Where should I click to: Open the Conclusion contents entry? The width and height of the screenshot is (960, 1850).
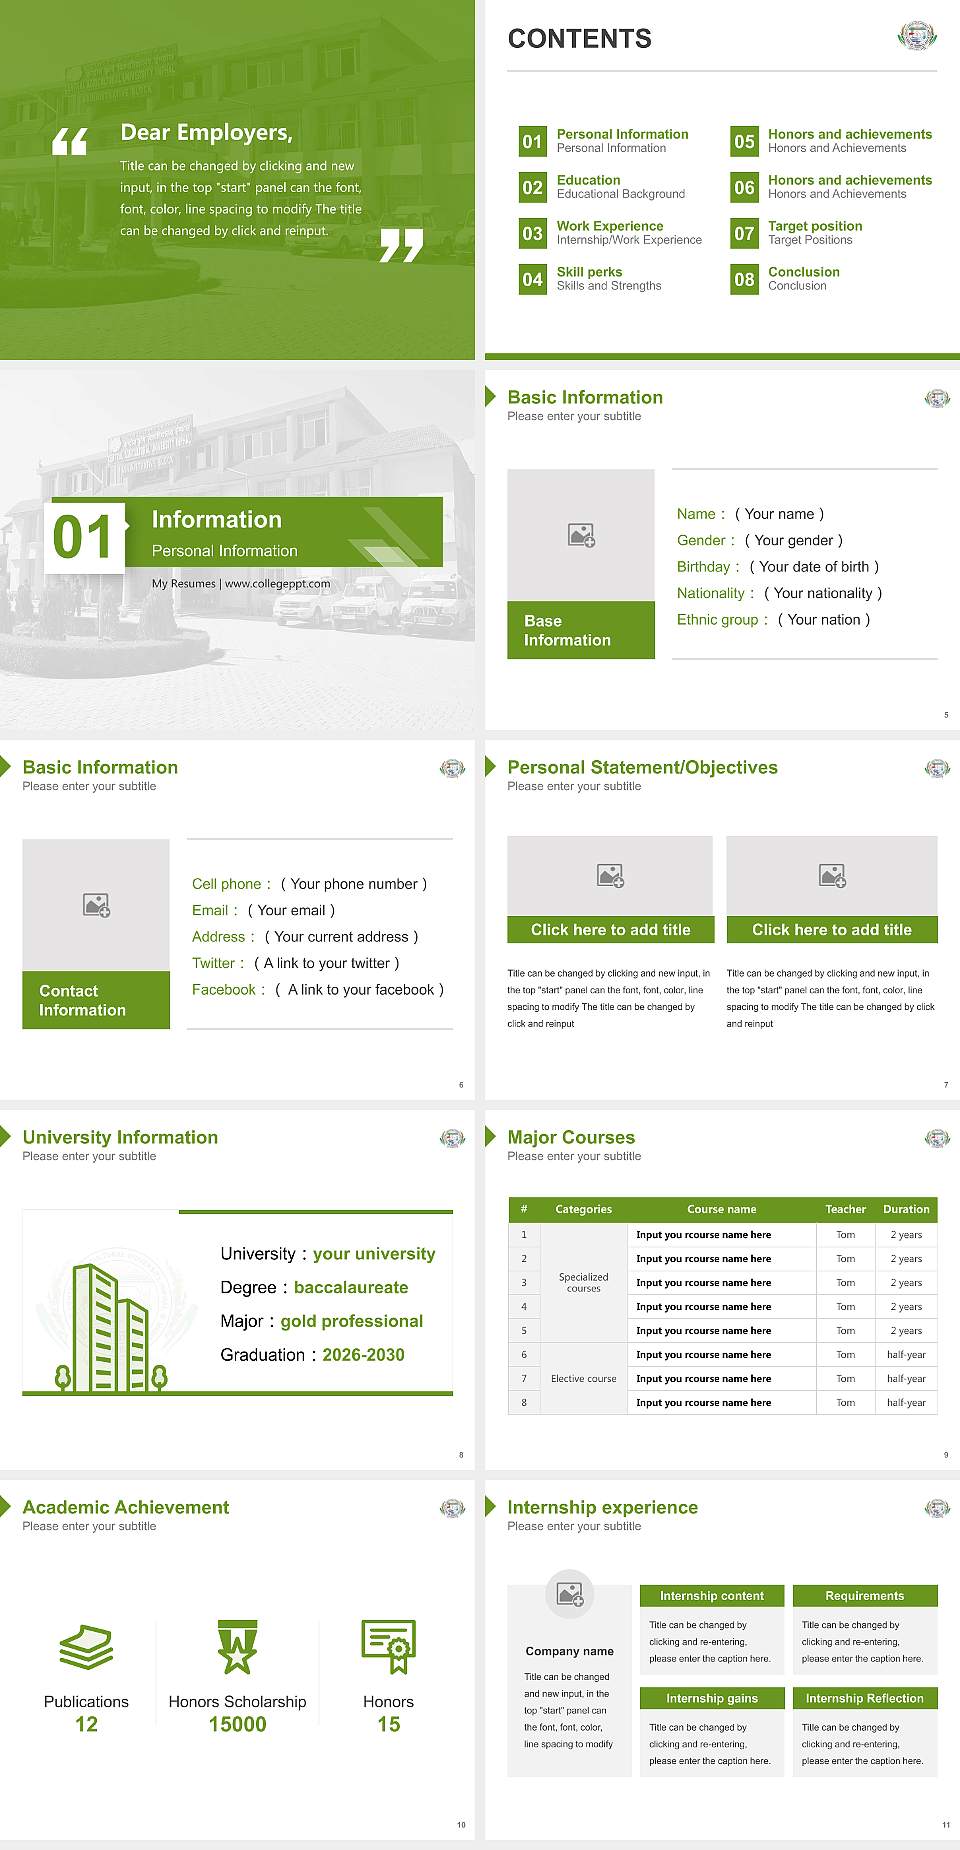click(x=804, y=279)
